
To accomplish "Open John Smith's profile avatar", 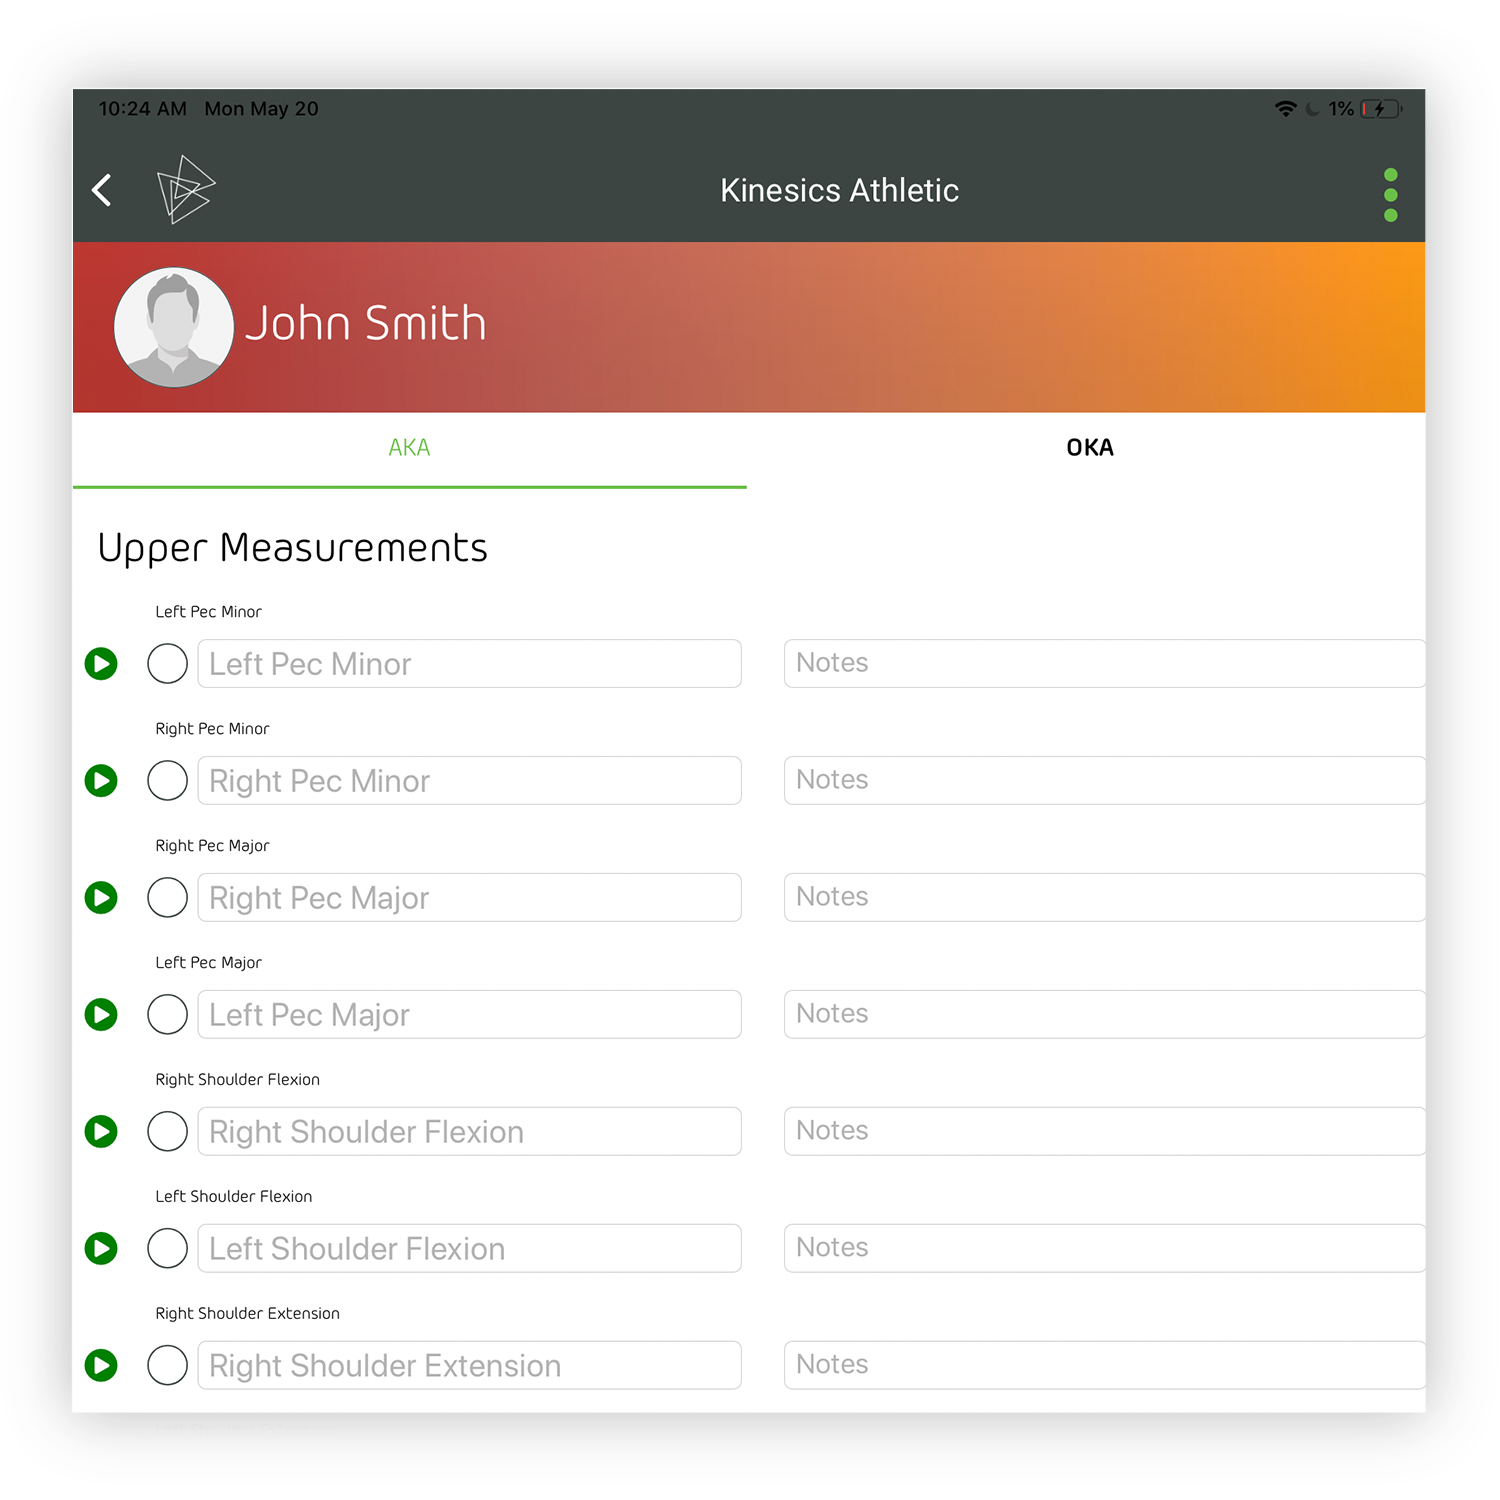I will 174,327.
